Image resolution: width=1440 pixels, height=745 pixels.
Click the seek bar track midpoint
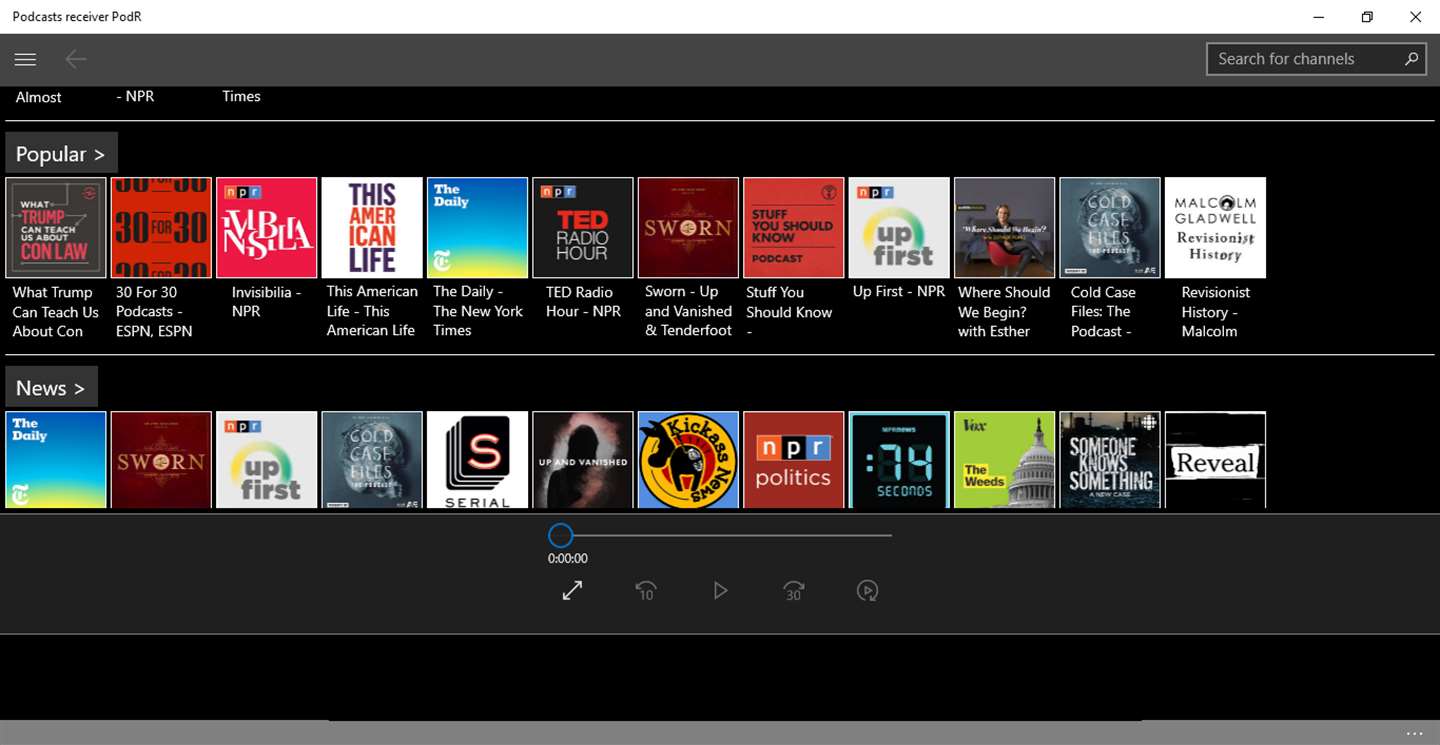pyautogui.click(x=720, y=535)
